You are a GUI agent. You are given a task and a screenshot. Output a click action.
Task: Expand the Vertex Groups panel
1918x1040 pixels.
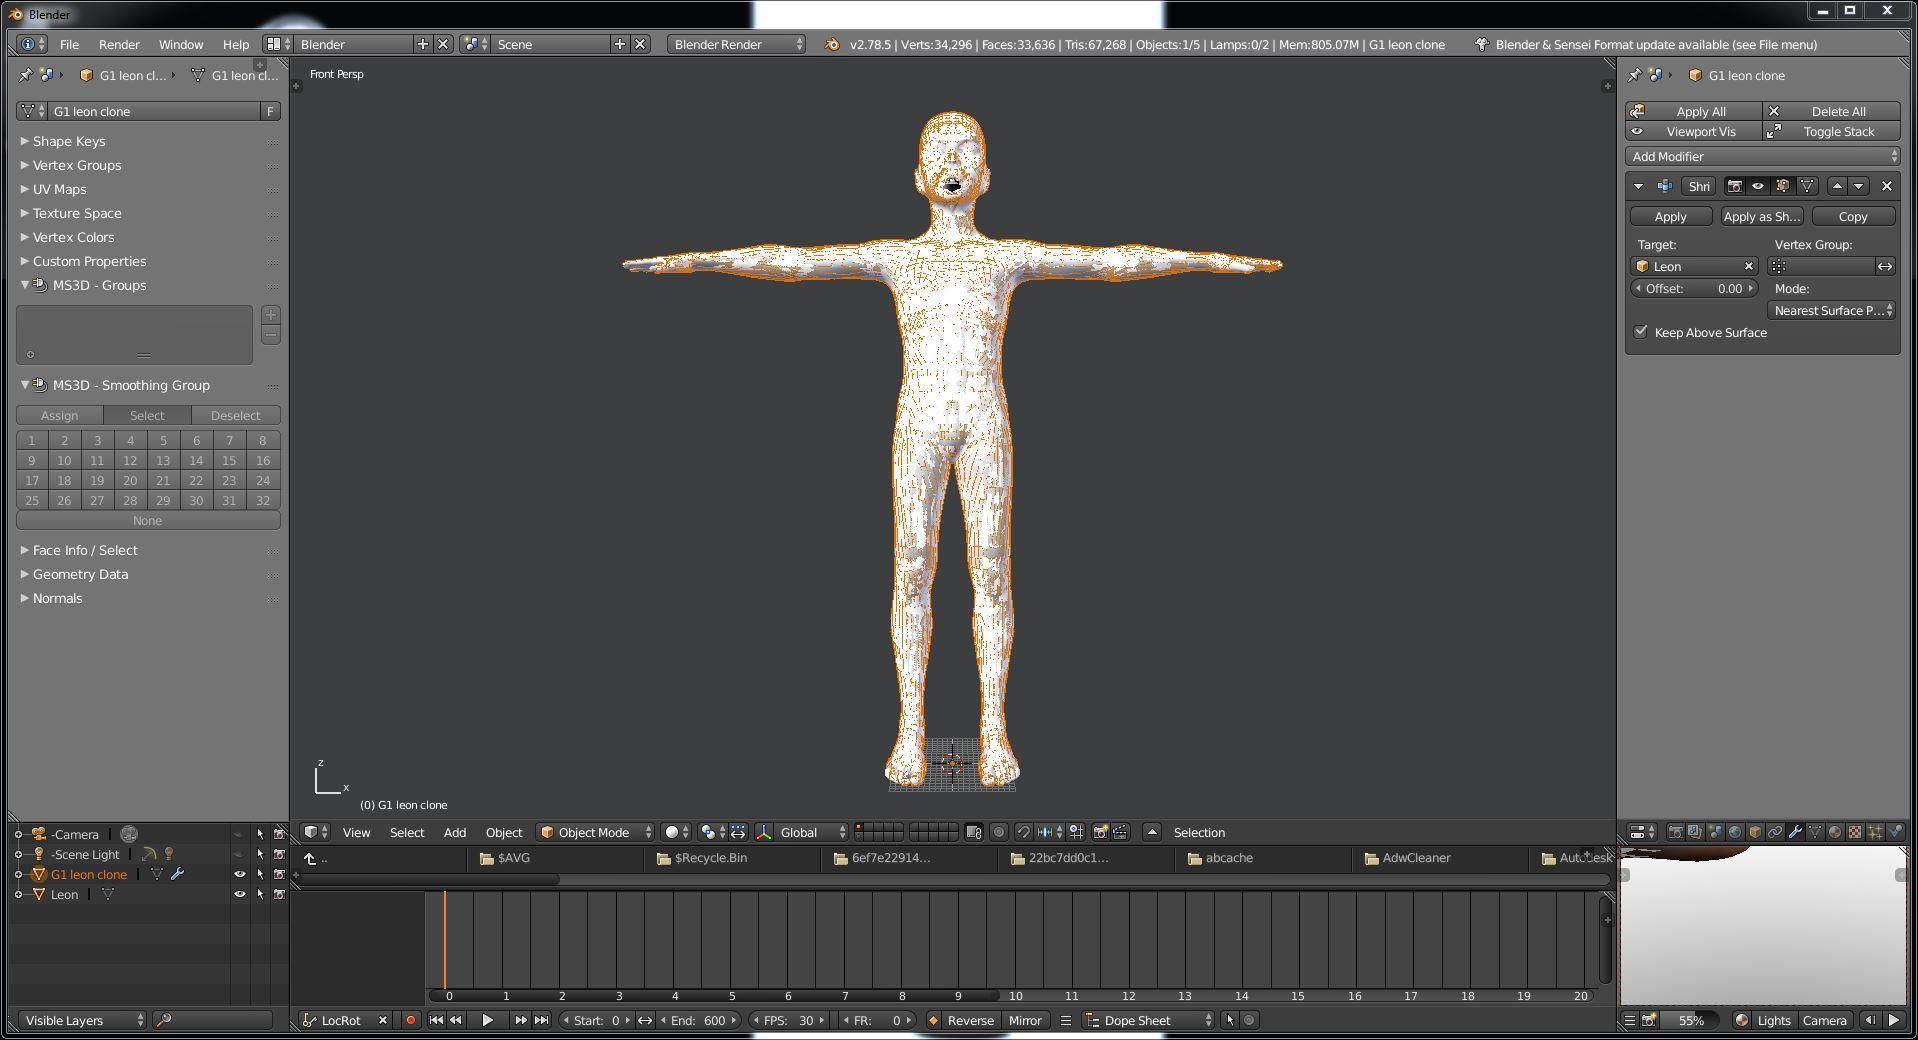(x=76, y=165)
